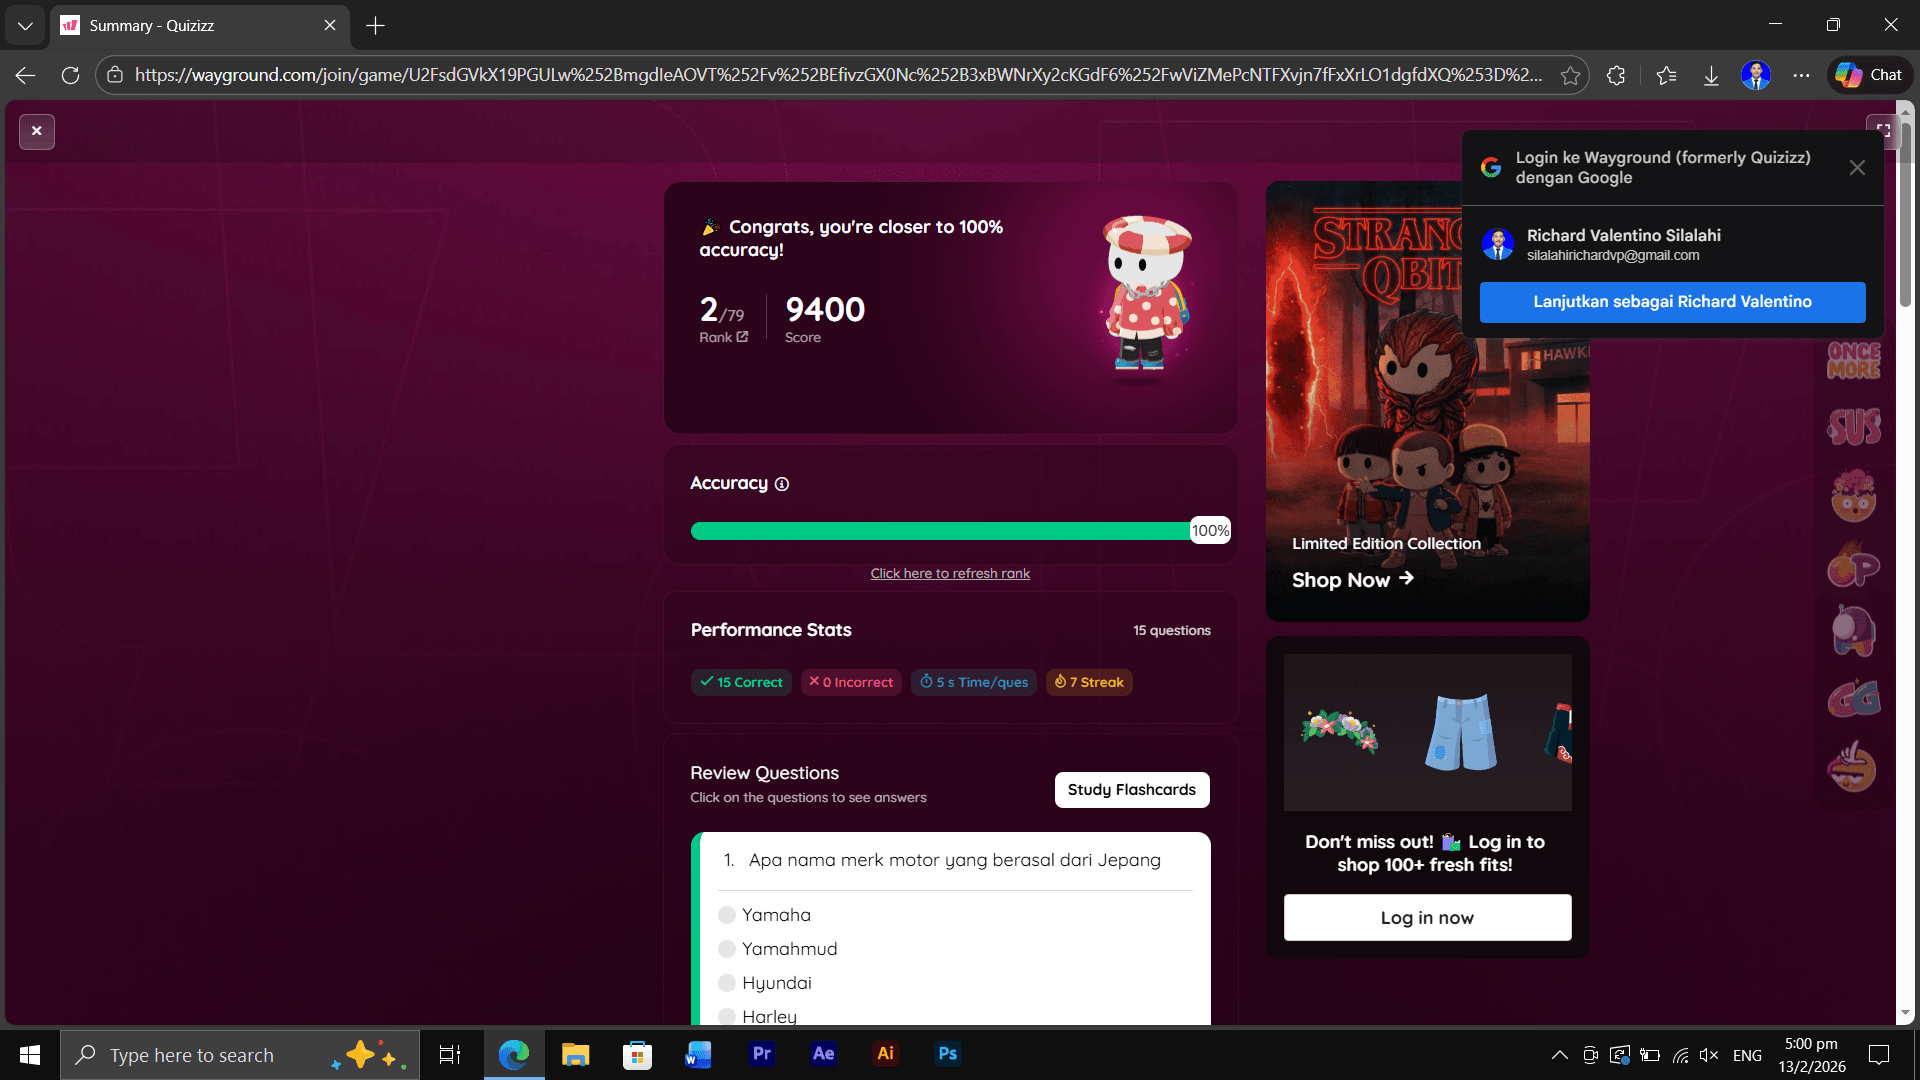The height and width of the screenshot is (1080, 1920).
Task: Send the flower-haired face sticker reaction
Action: coord(1854,496)
